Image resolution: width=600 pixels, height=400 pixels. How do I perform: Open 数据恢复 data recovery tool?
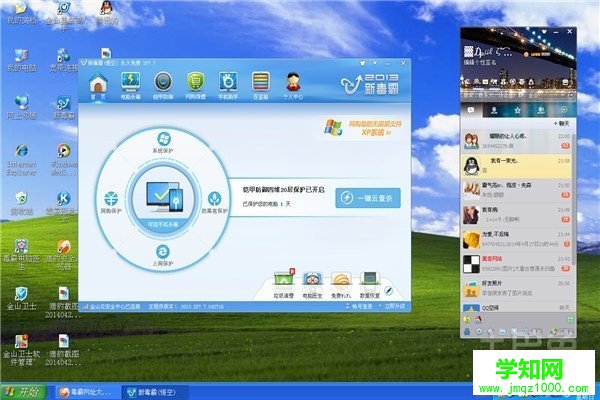click(x=370, y=285)
